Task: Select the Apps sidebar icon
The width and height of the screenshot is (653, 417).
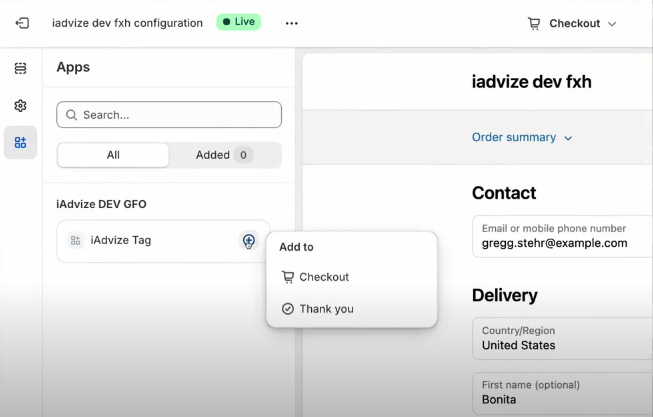Action: point(20,142)
